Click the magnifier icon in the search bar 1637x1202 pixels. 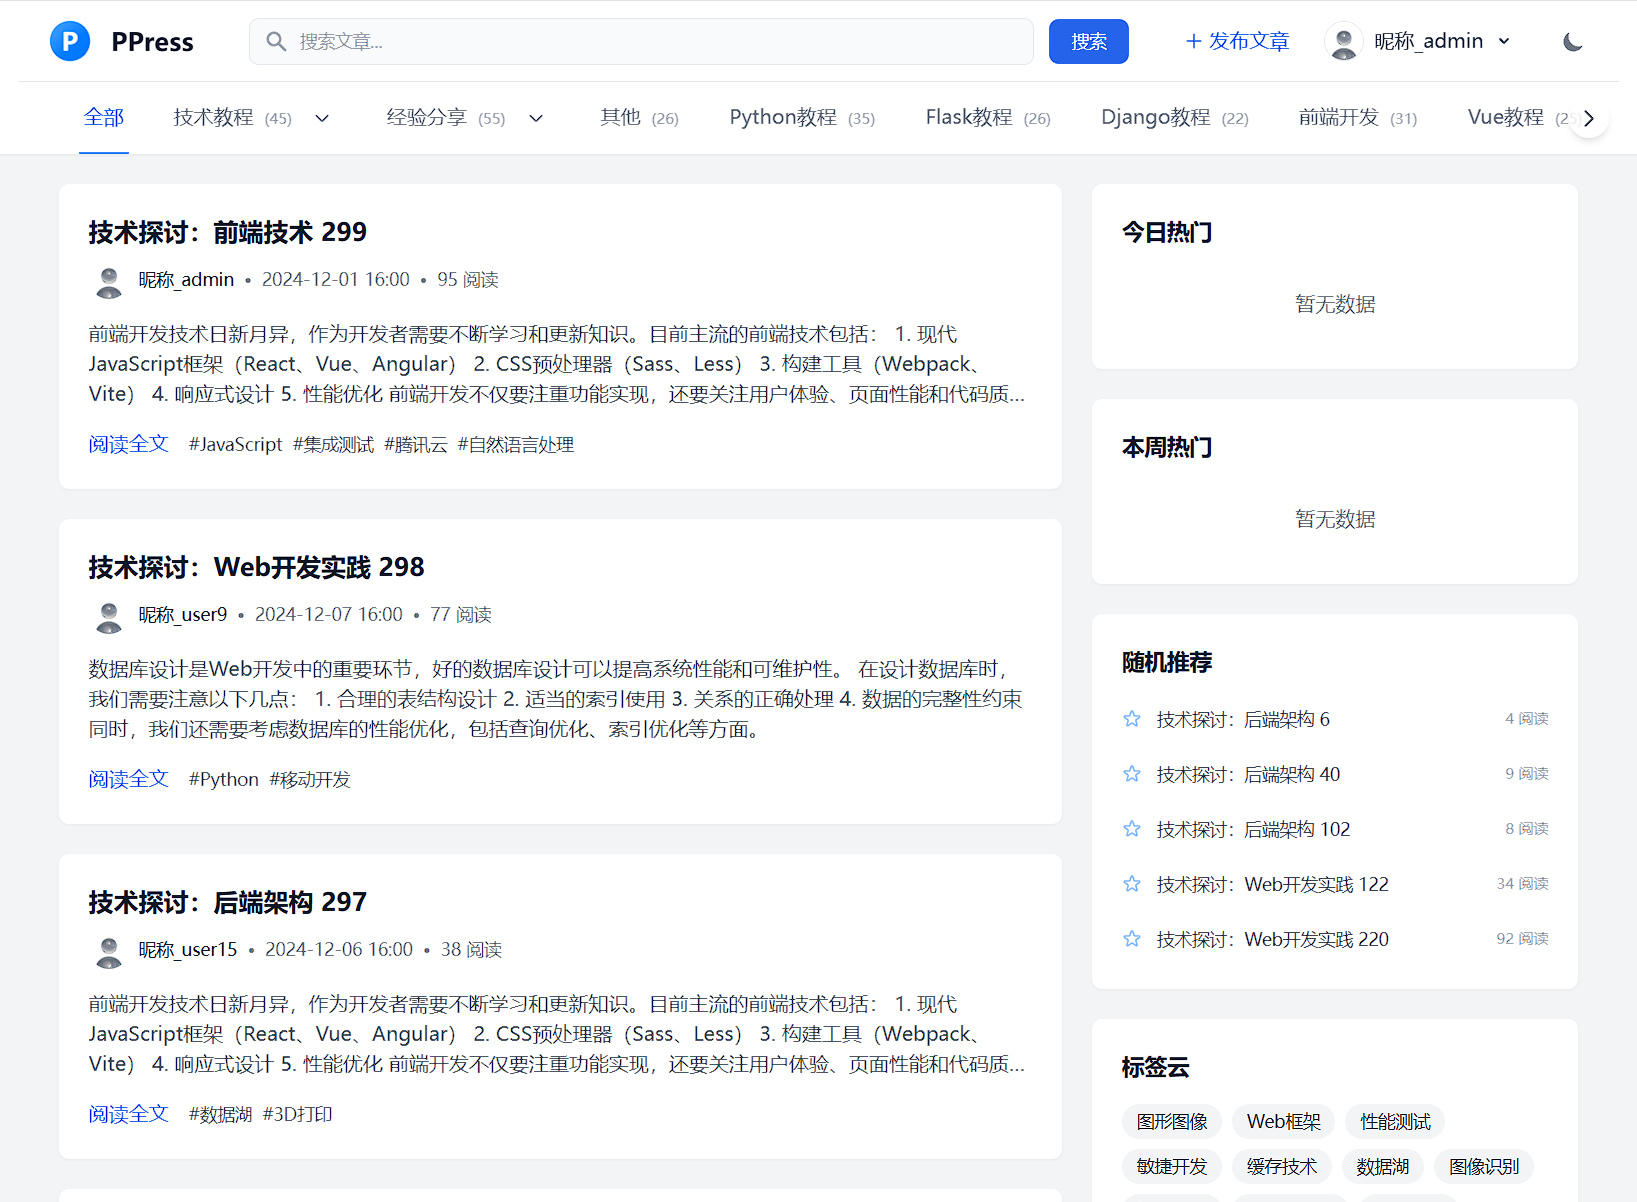click(276, 41)
